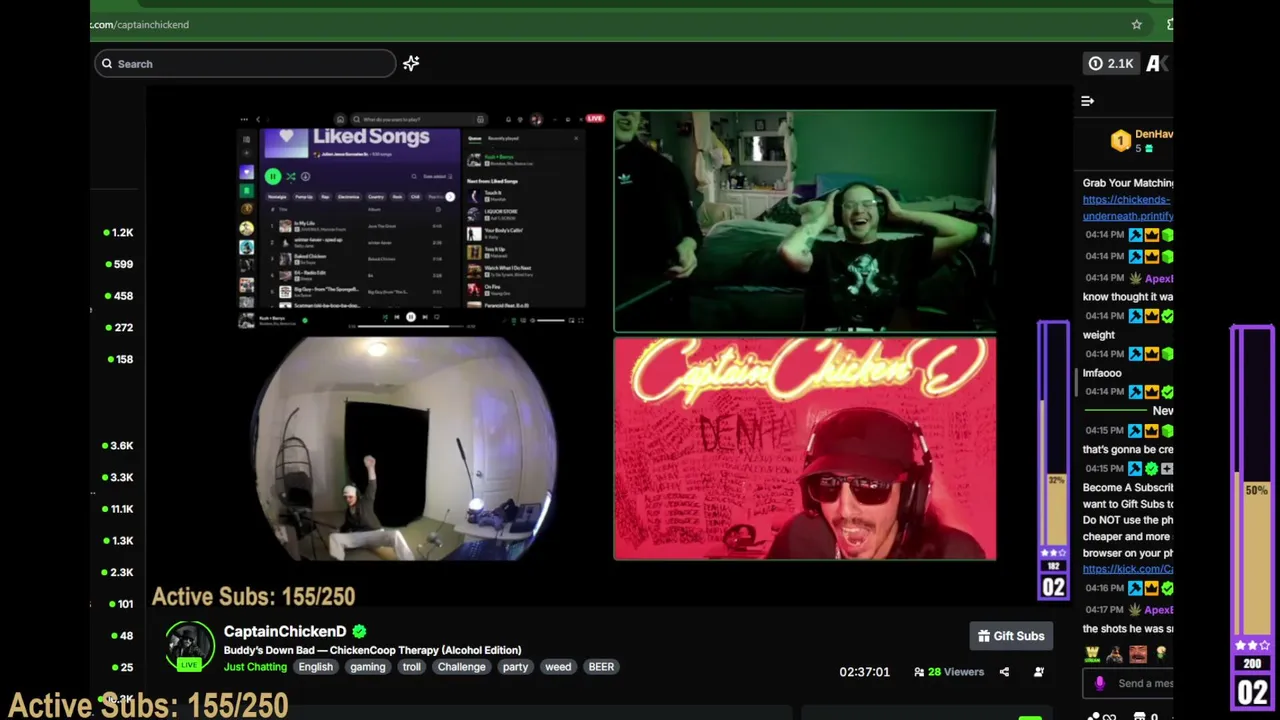
Task: Select the English tag
Action: [315, 667]
